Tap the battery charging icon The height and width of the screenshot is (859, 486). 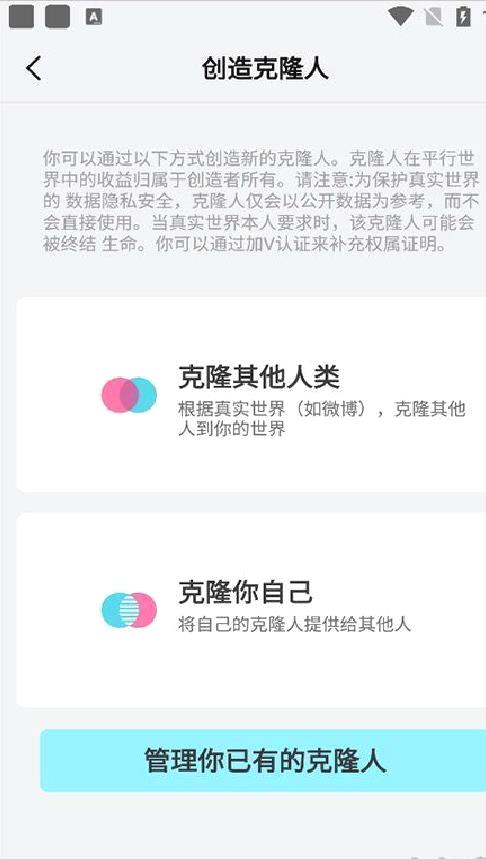pos(463,16)
